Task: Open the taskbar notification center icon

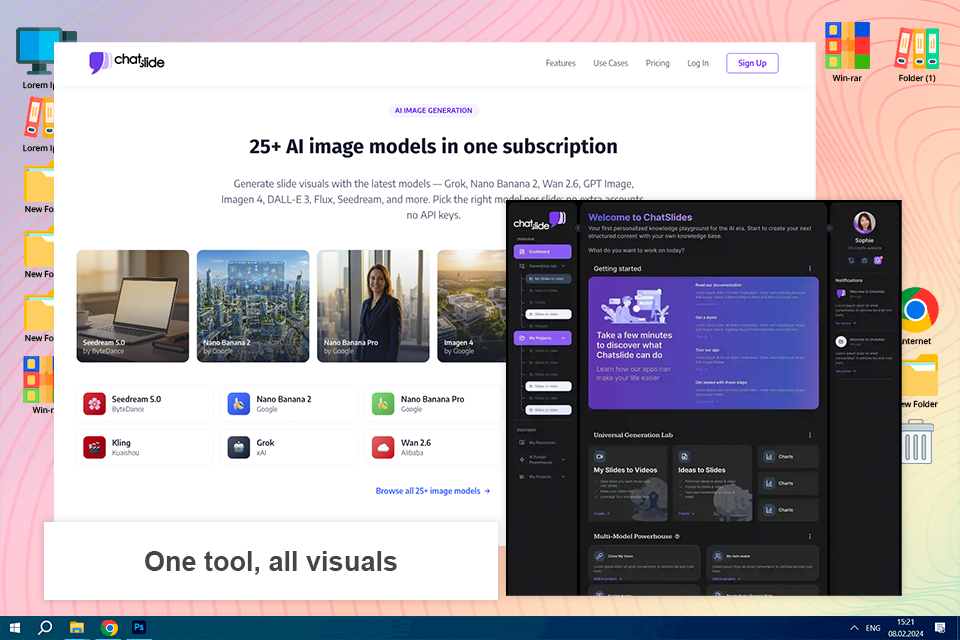Action: pos(940,628)
